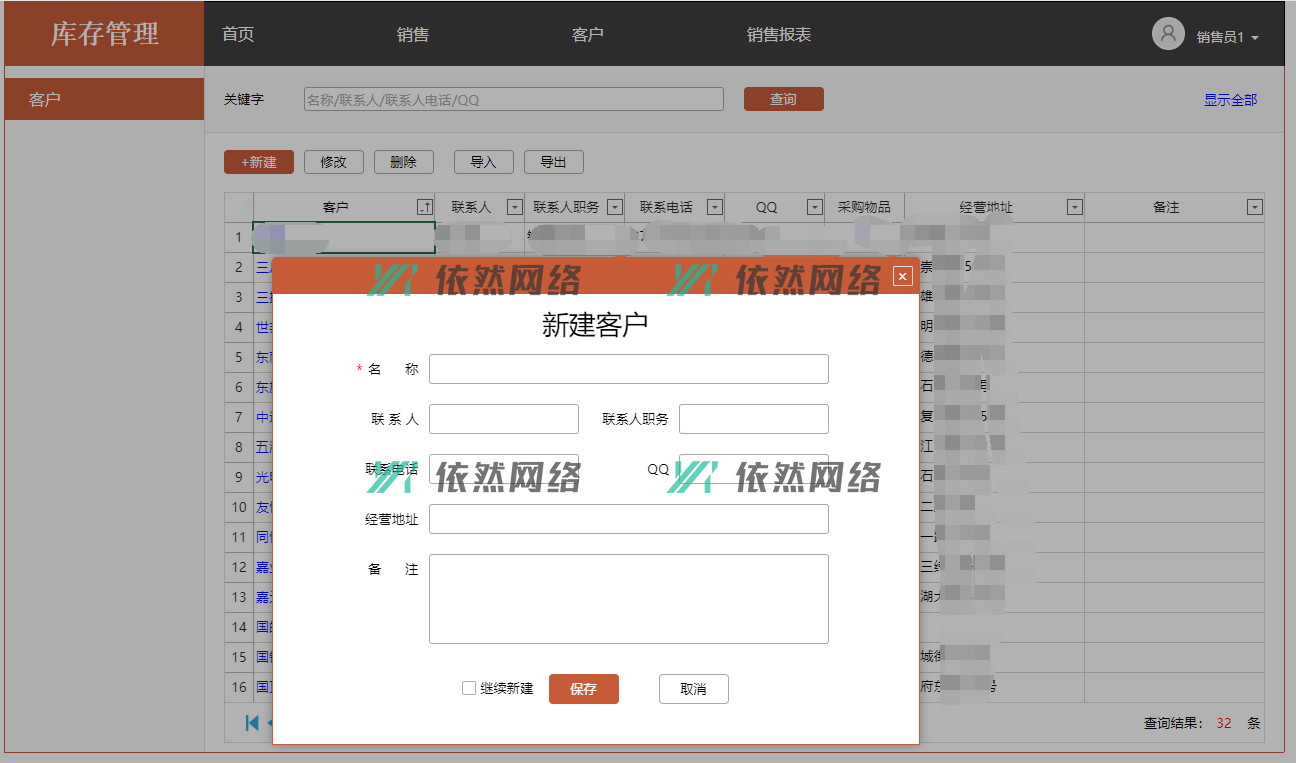Sort using the 客户 column sort icon
1296x763 pixels.
tap(424, 207)
